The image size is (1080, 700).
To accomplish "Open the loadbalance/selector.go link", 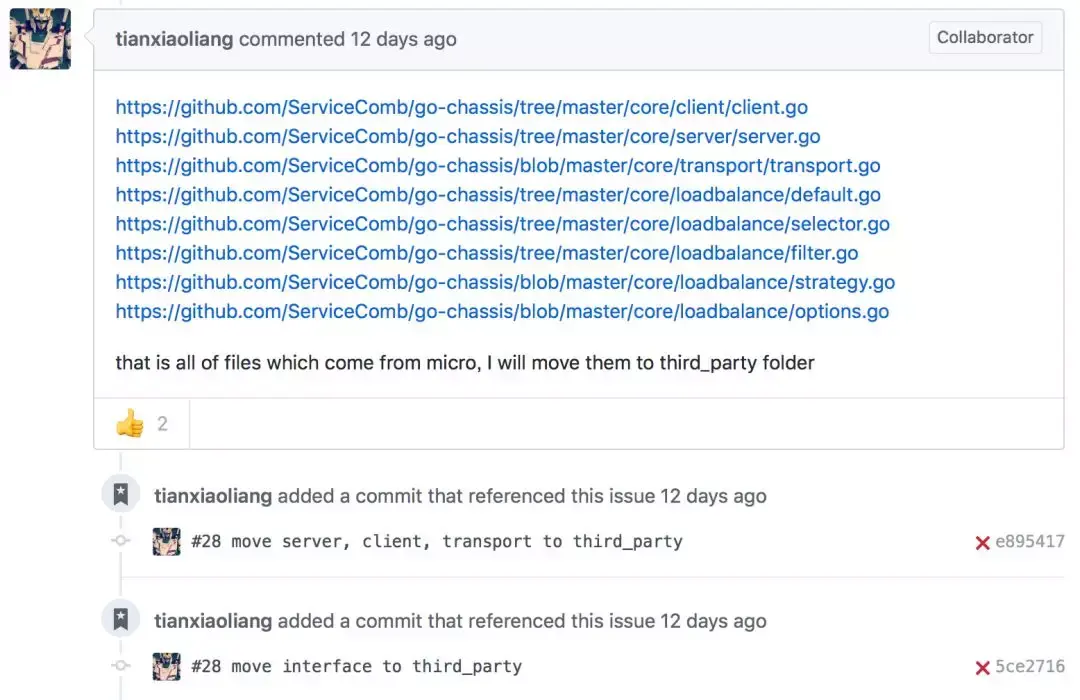I will (x=502, y=224).
